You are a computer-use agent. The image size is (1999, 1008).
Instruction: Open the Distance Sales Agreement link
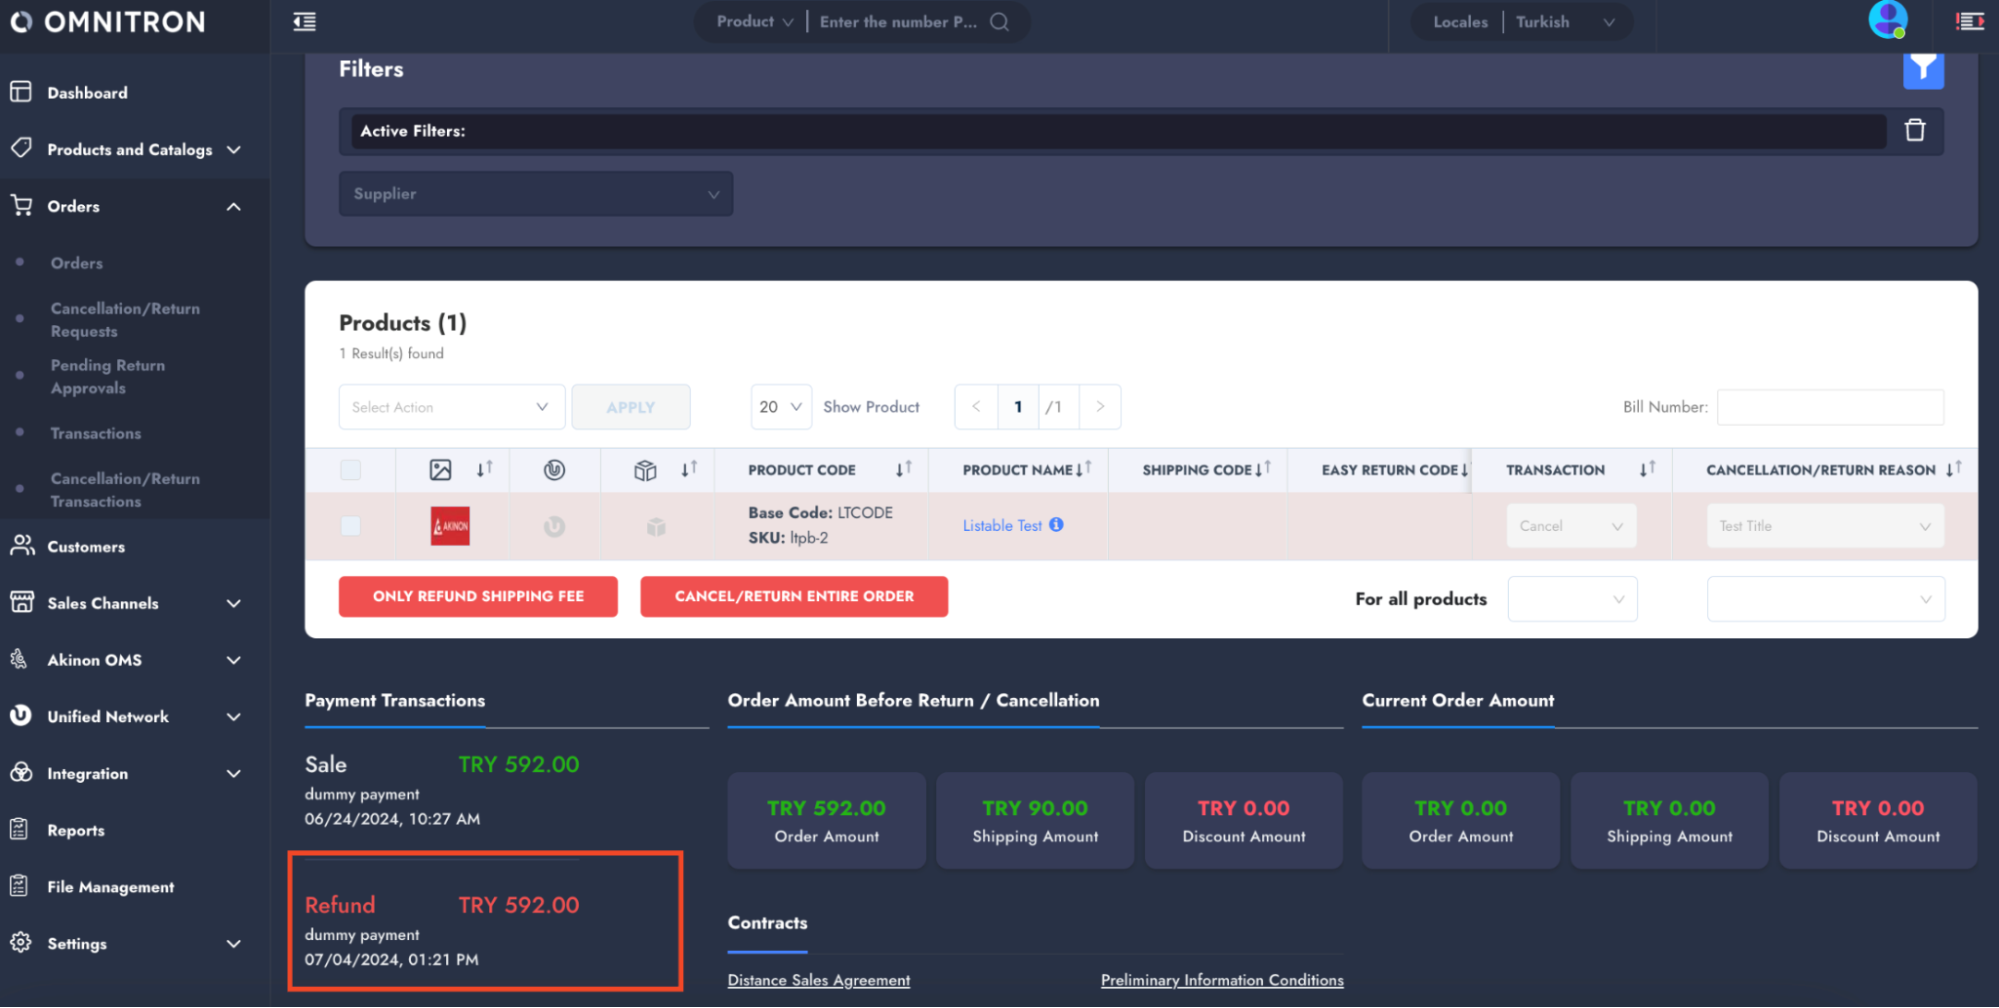[818, 980]
